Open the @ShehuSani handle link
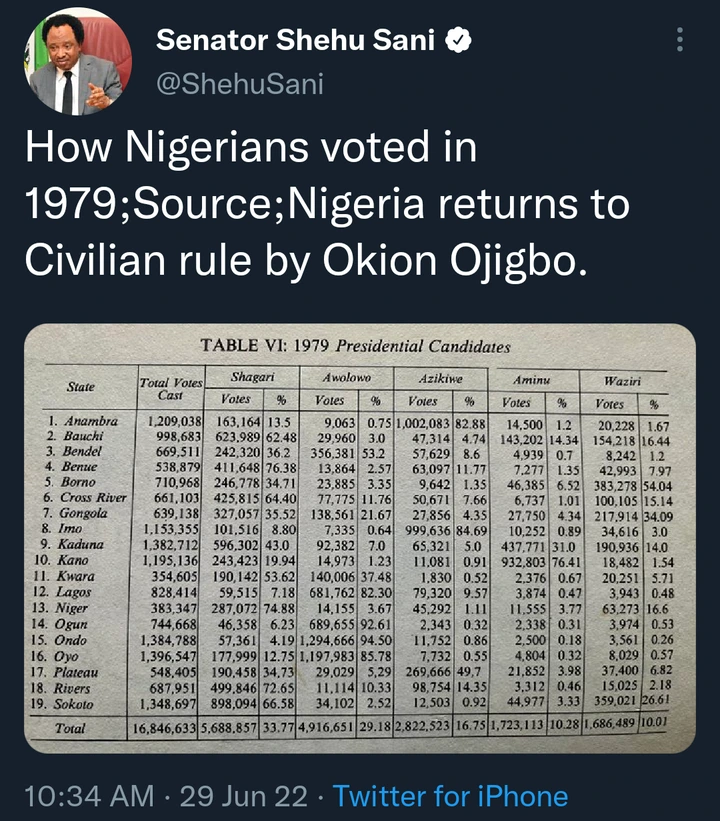Viewport: 720px width, 821px height. pyautogui.click(x=240, y=84)
